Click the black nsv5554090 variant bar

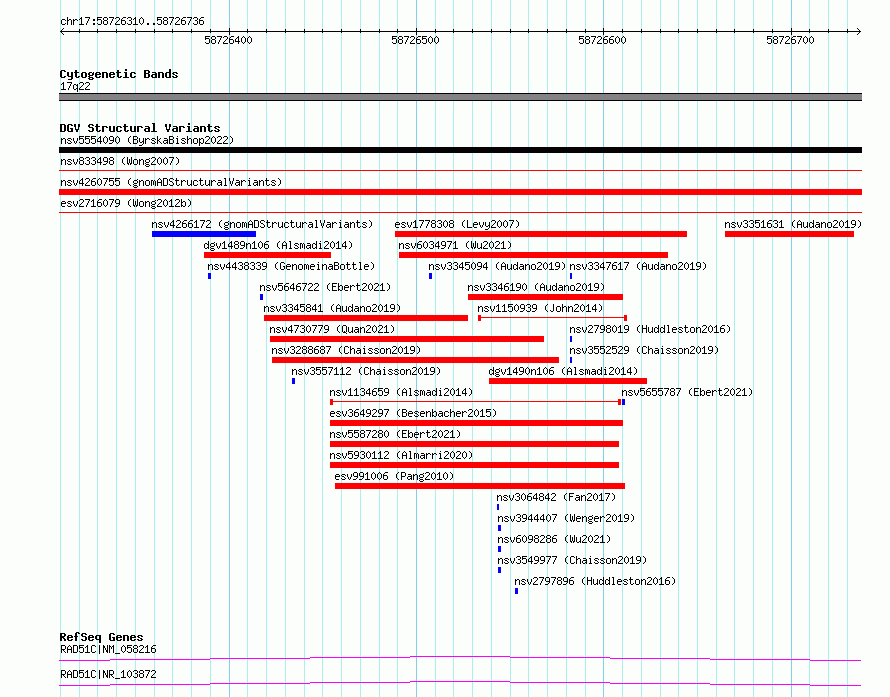coord(460,150)
